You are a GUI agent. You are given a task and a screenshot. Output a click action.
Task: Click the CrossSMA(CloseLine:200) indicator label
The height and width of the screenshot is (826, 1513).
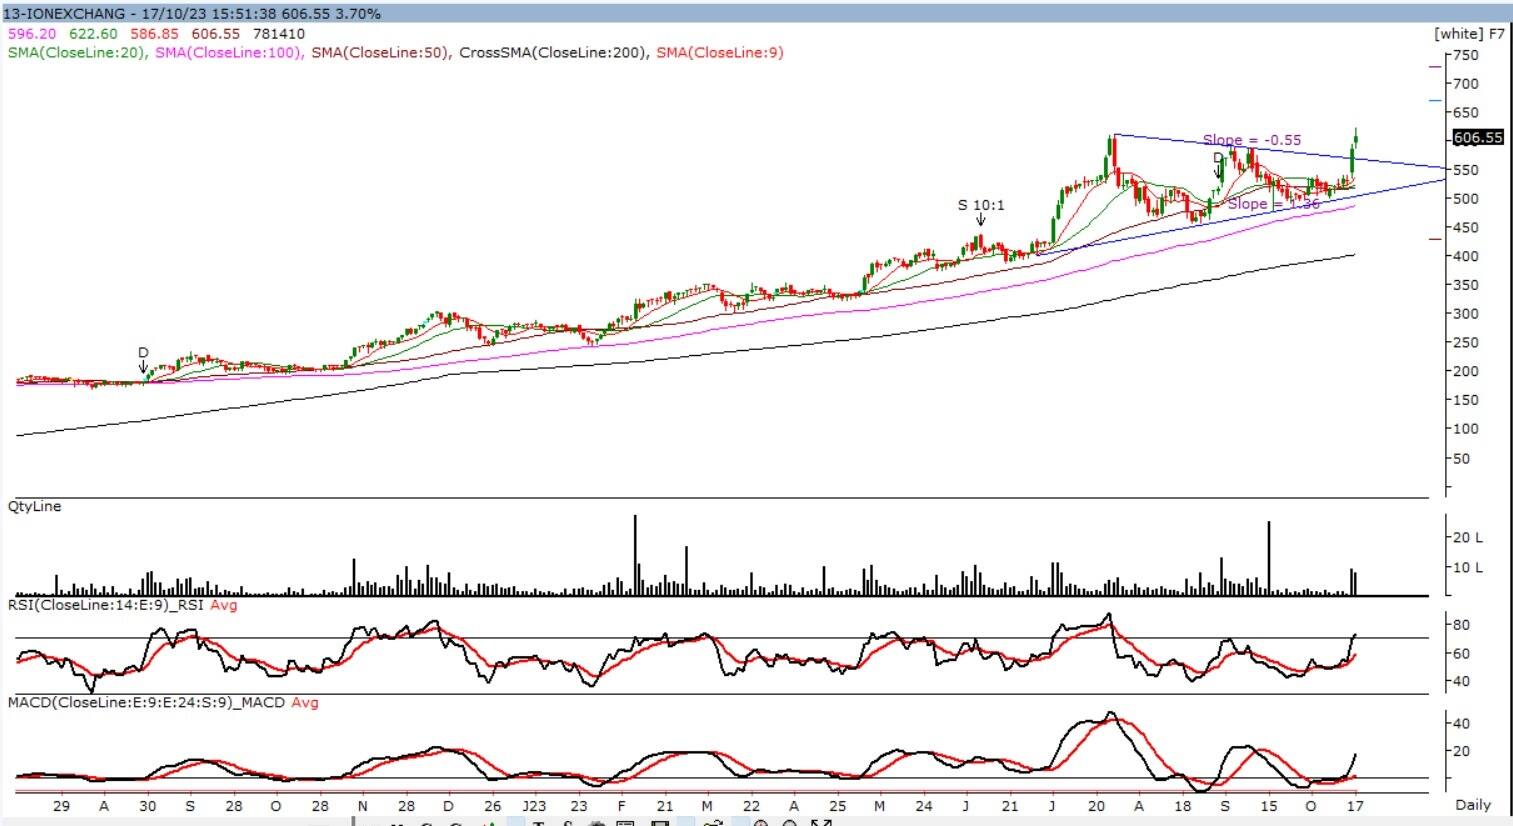[x=553, y=52]
